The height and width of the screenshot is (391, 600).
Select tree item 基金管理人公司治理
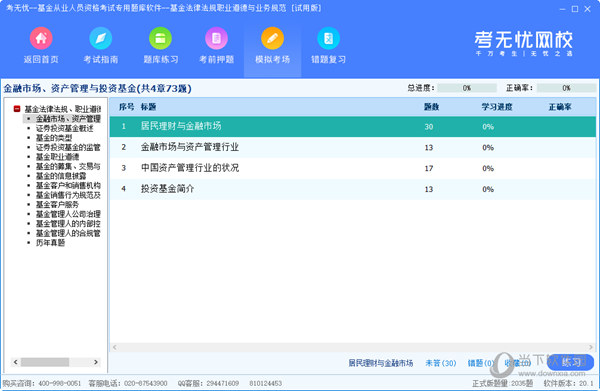(68, 214)
